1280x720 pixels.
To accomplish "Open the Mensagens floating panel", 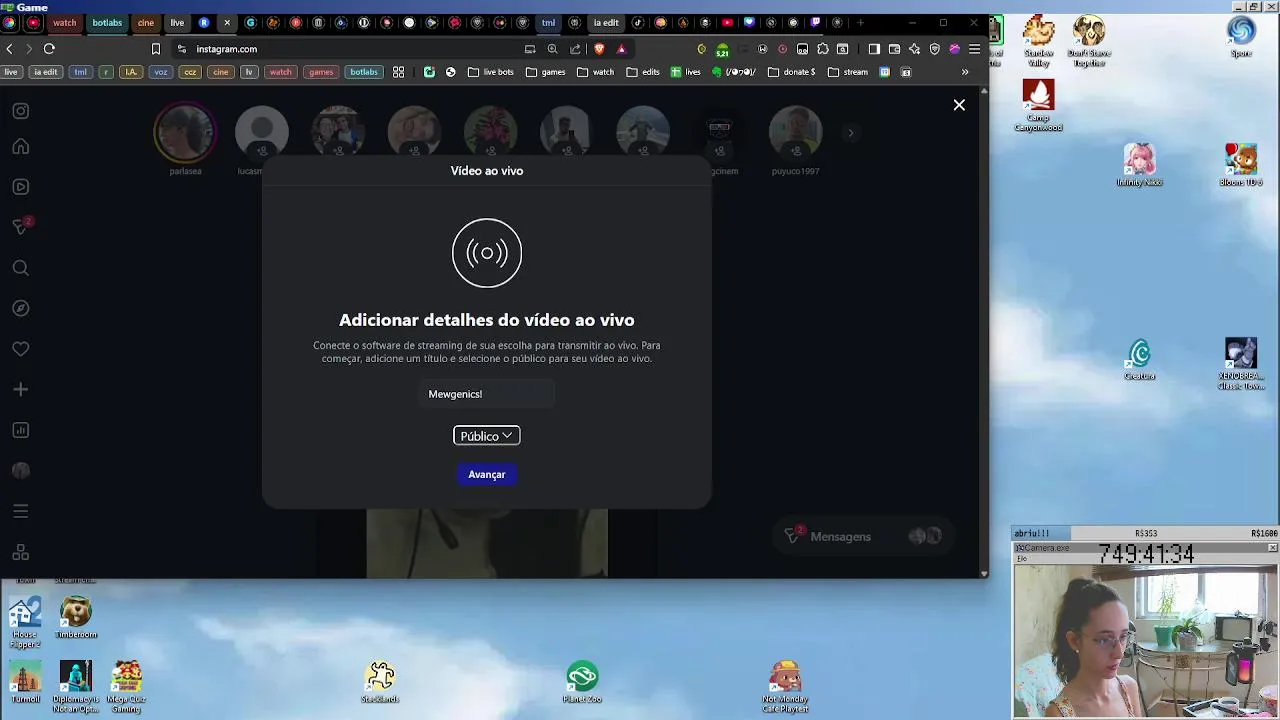I will [862, 537].
